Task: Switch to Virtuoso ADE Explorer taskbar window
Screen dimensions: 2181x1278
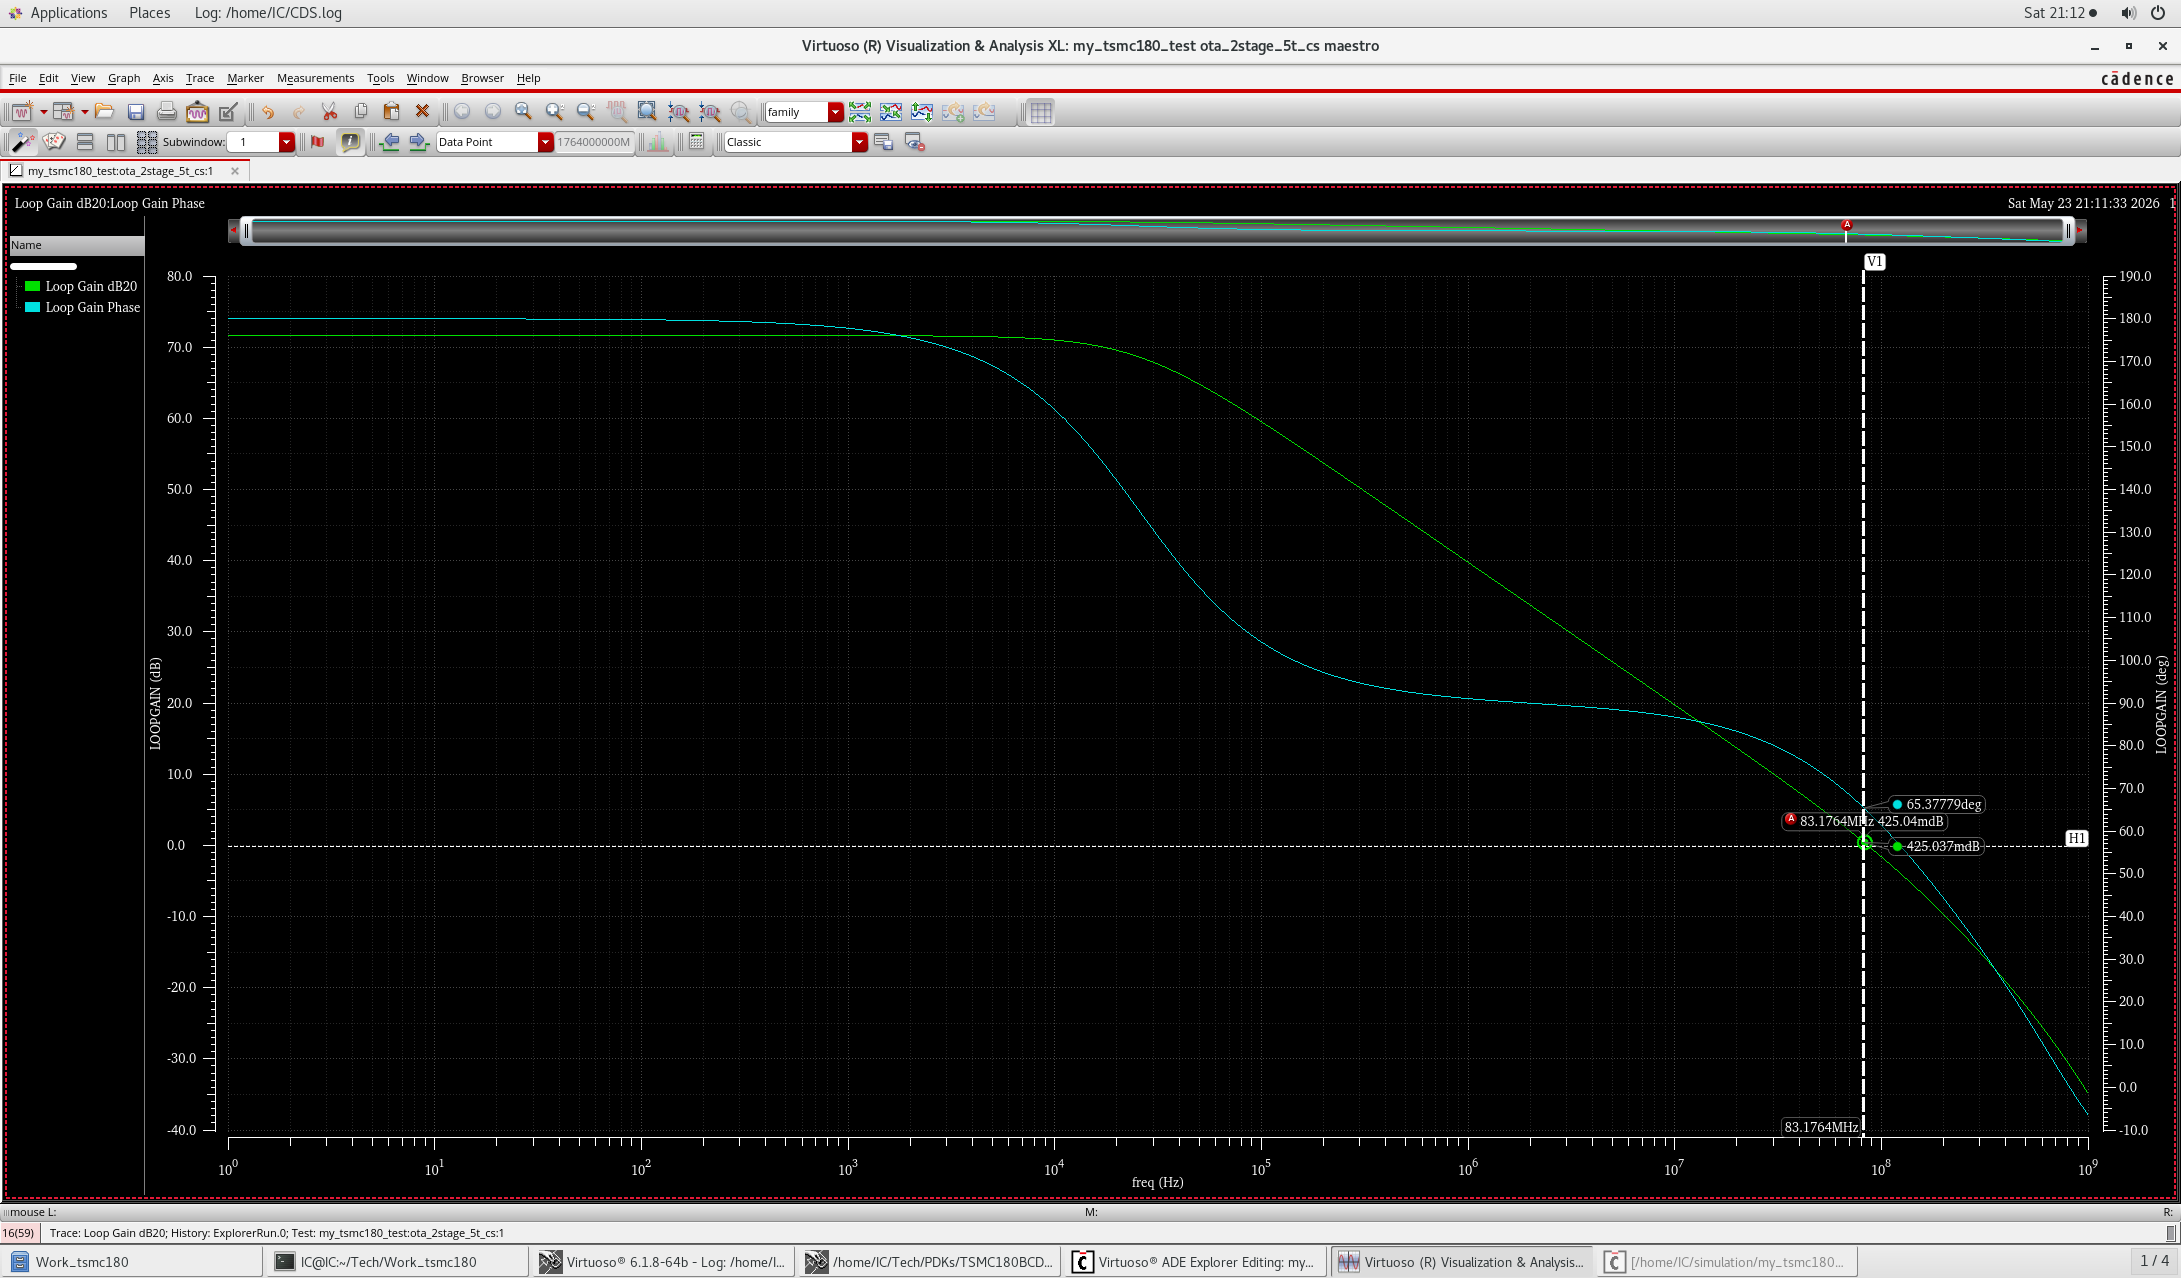Action: [x=1194, y=1262]
